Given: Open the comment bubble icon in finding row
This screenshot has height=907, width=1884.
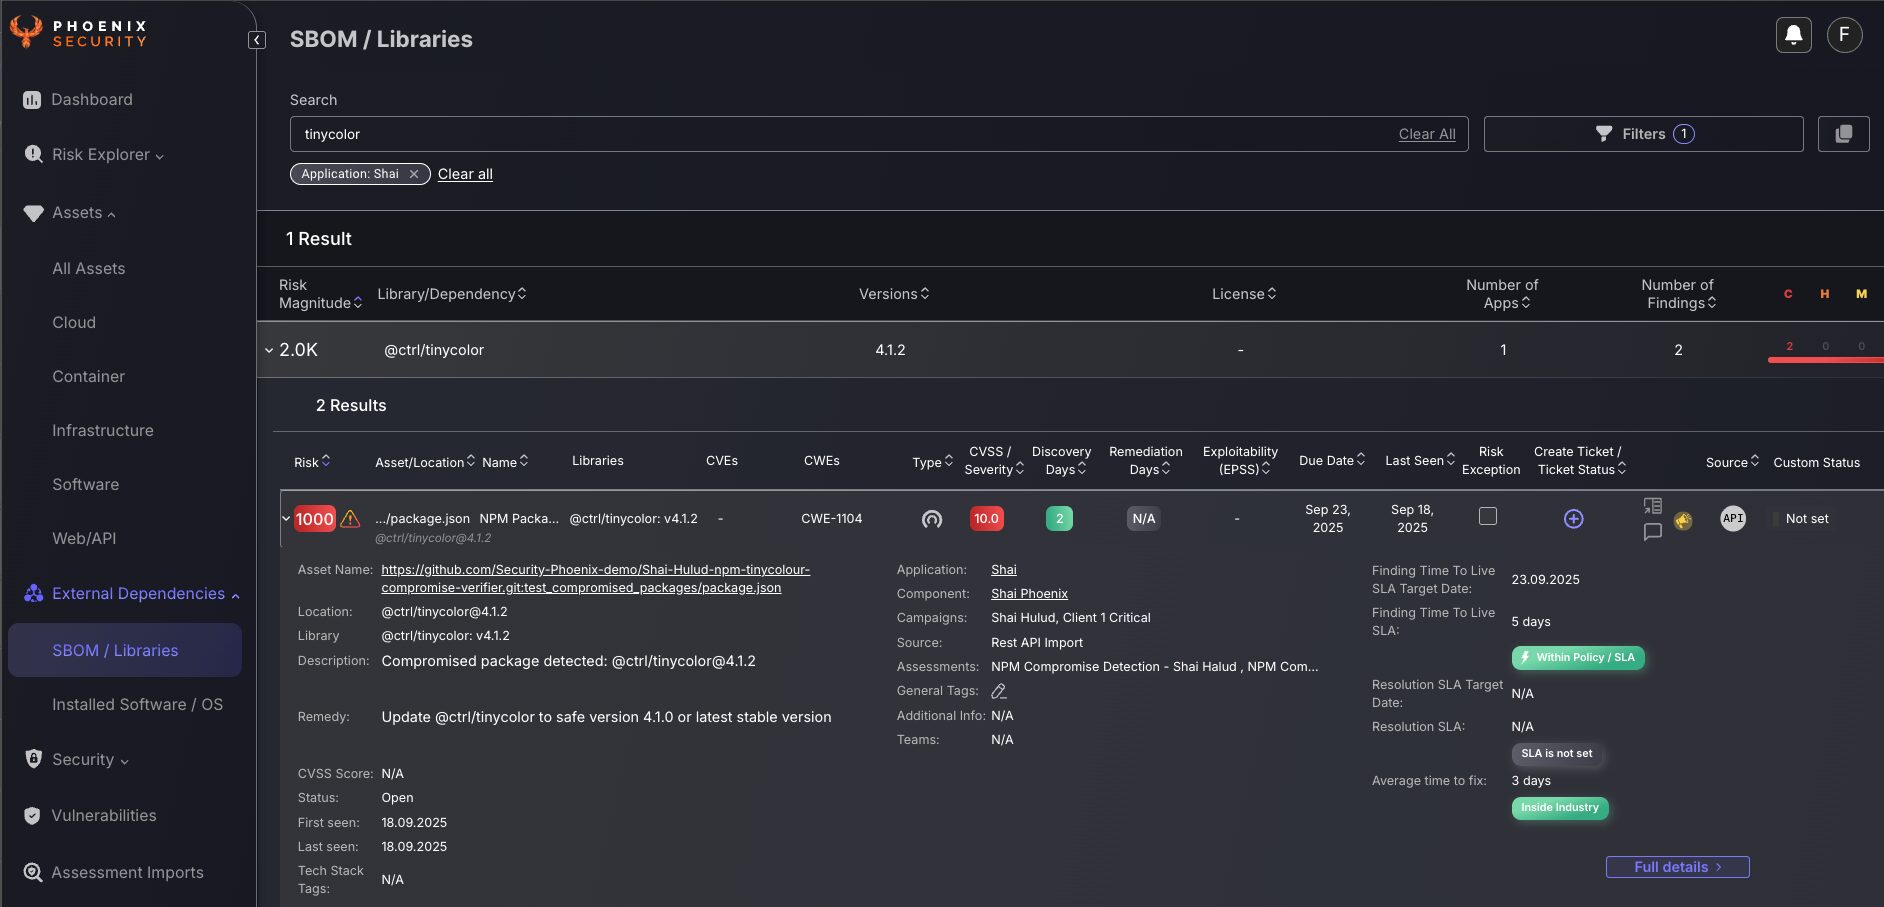Looking at the screenshot, I should tap(1652, 532).
